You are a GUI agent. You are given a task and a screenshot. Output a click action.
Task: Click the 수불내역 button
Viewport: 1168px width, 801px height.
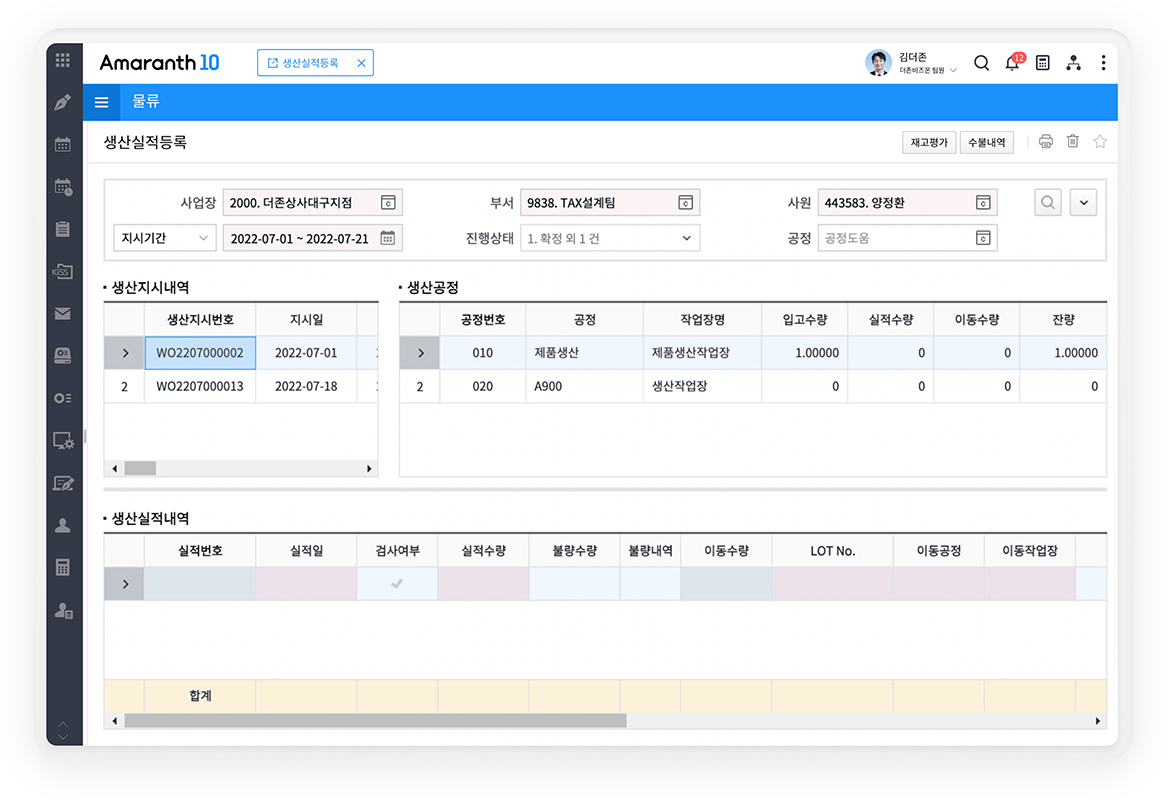point(987,142)
